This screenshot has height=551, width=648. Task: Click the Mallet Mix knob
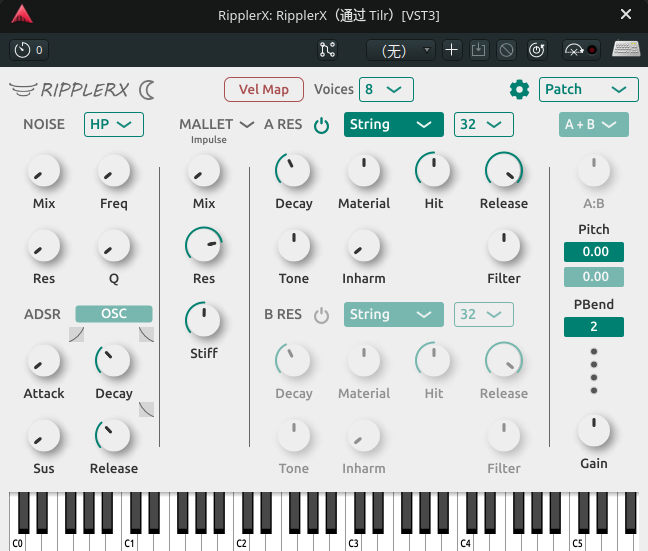click(x=204, y=171)
